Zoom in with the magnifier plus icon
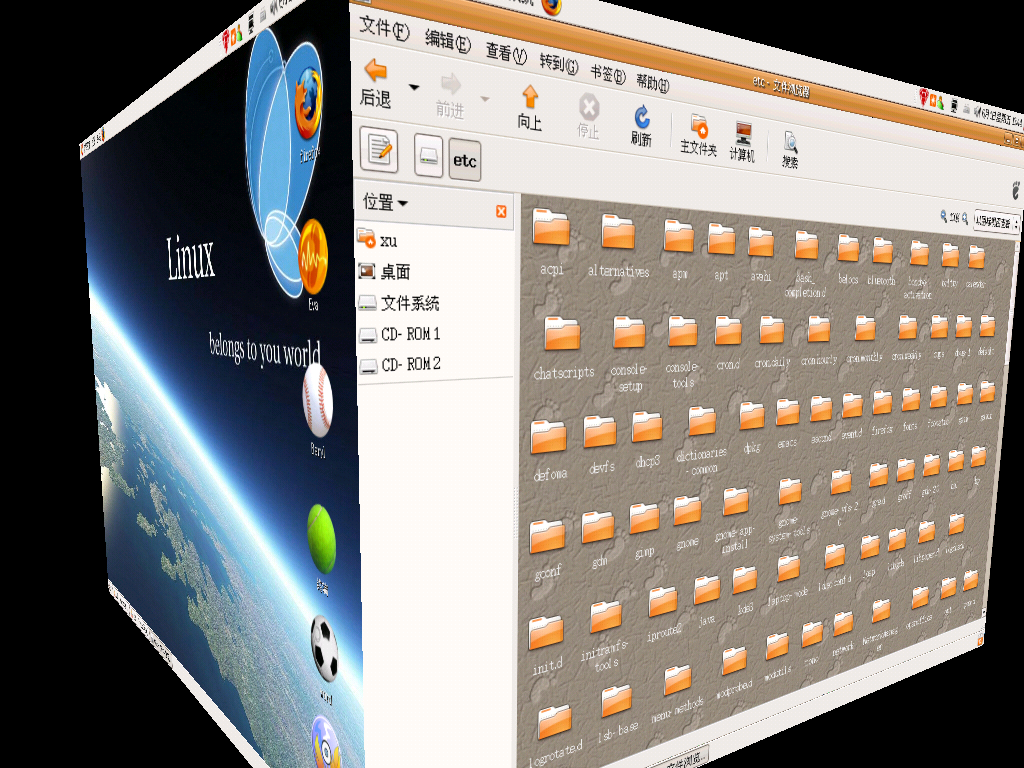Screen dimensions: 1024x768 click(x=965, y=218)
